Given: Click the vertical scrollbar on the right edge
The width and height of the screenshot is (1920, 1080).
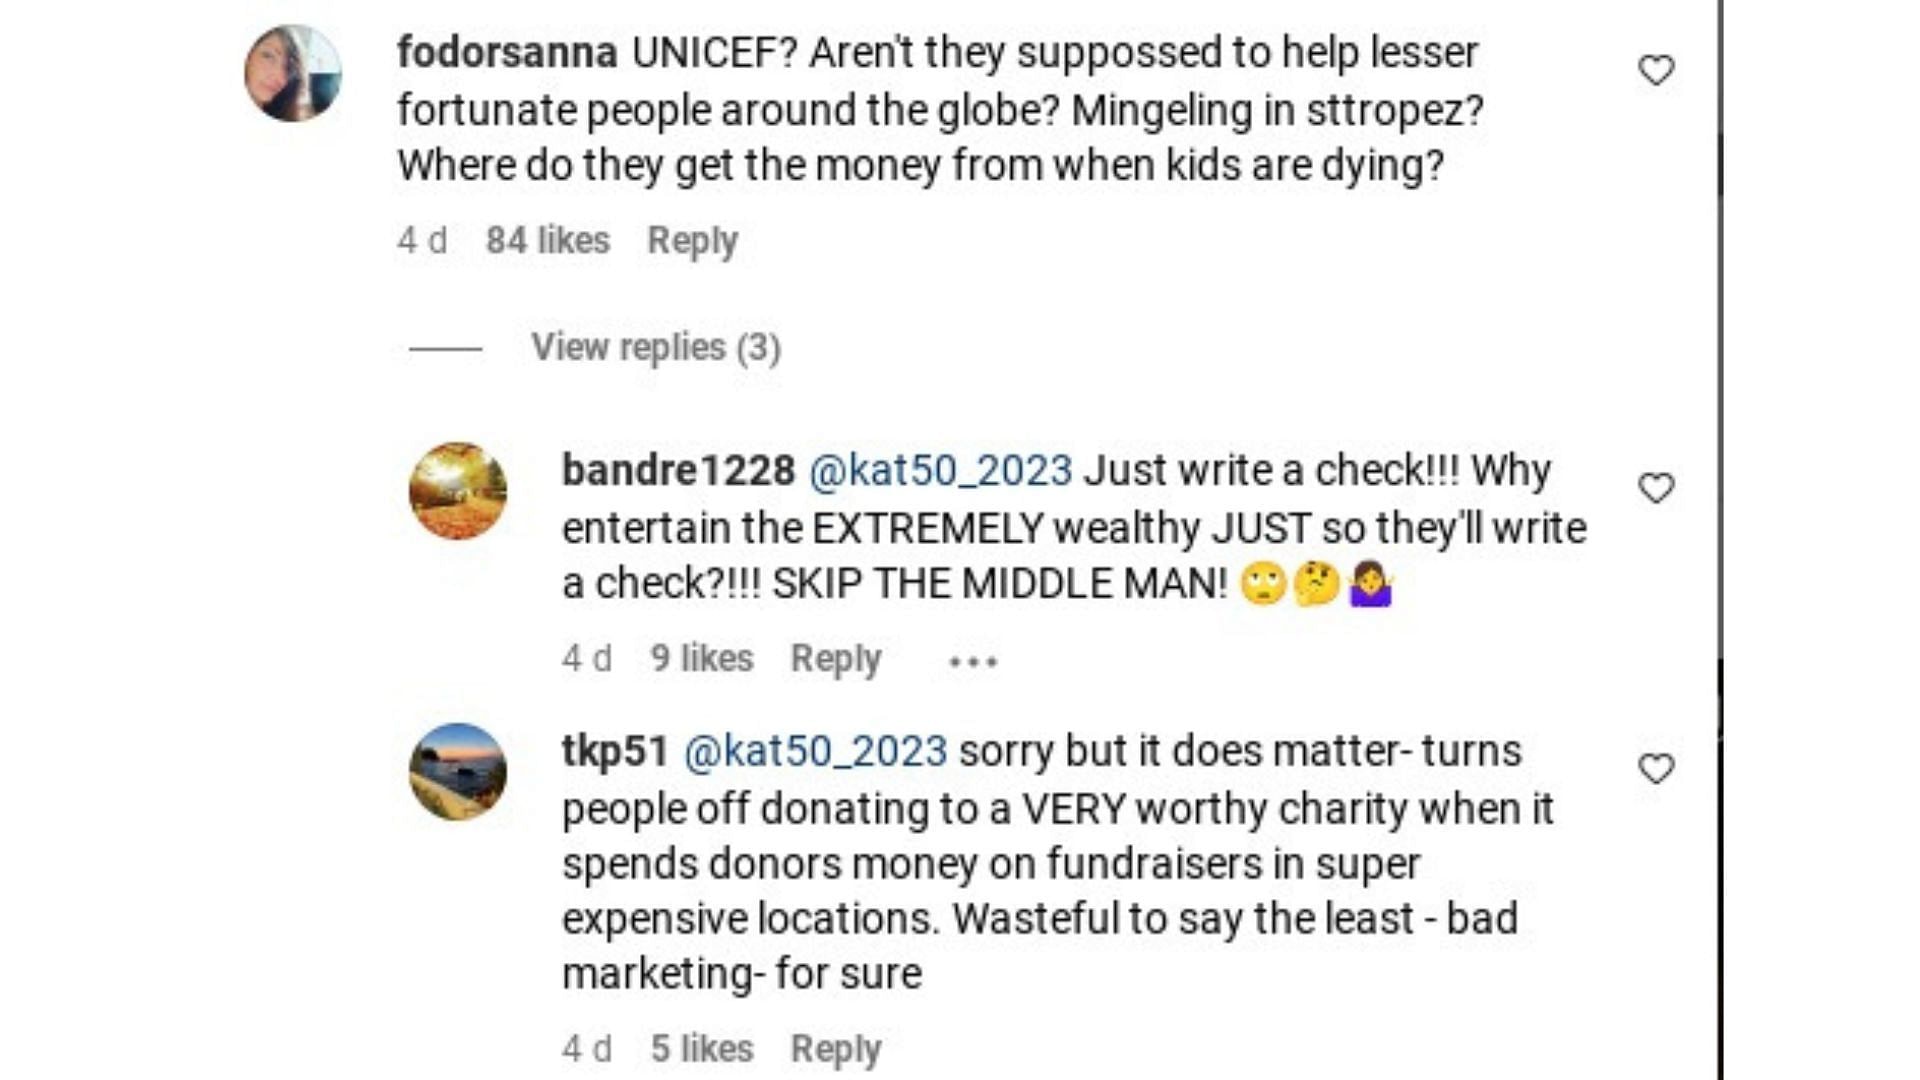Looking at the screenshot, I should (x=1721, y=540).
